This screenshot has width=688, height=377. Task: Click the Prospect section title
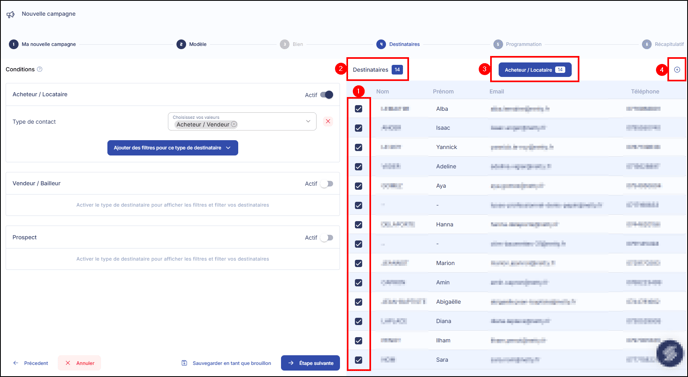(25, 237)
